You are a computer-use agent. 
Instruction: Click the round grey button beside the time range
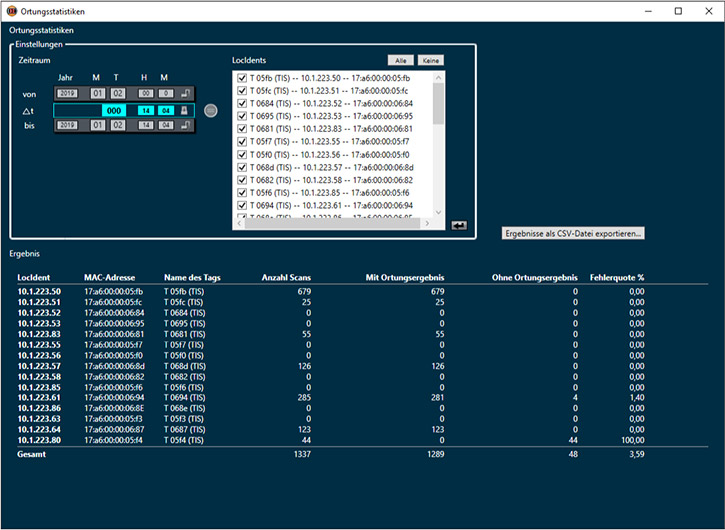coord(210,110)
